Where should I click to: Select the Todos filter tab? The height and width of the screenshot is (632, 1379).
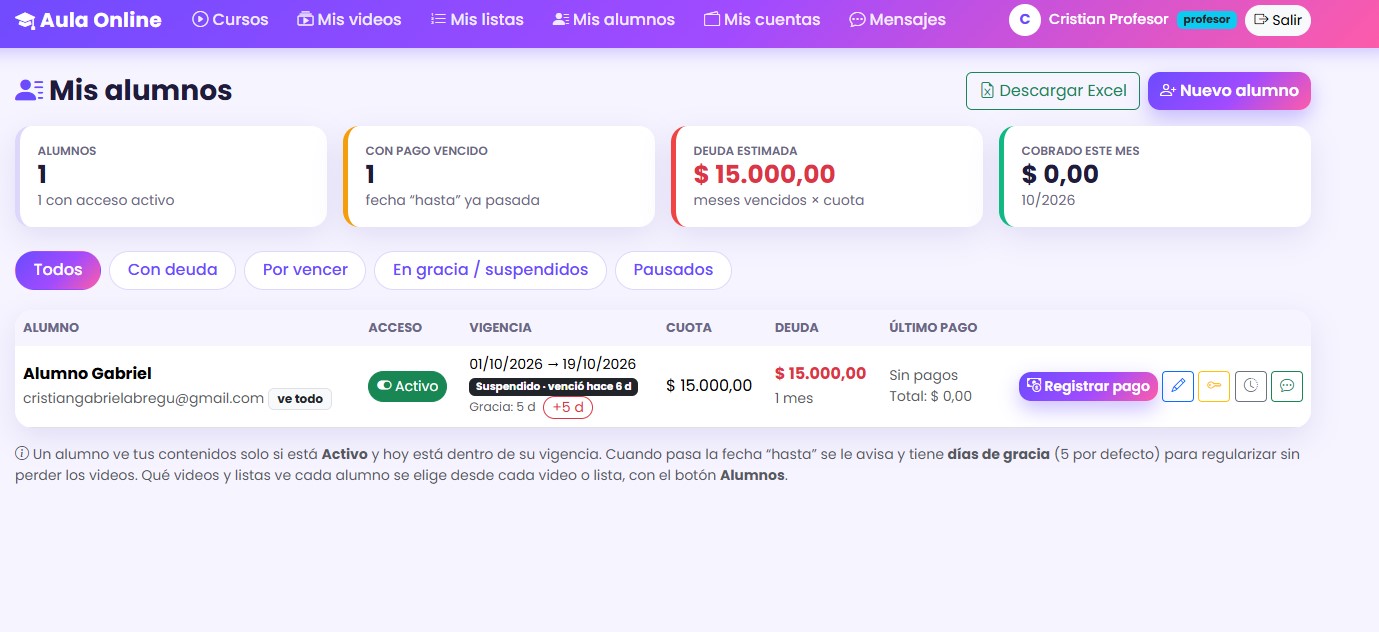[58, 270]
